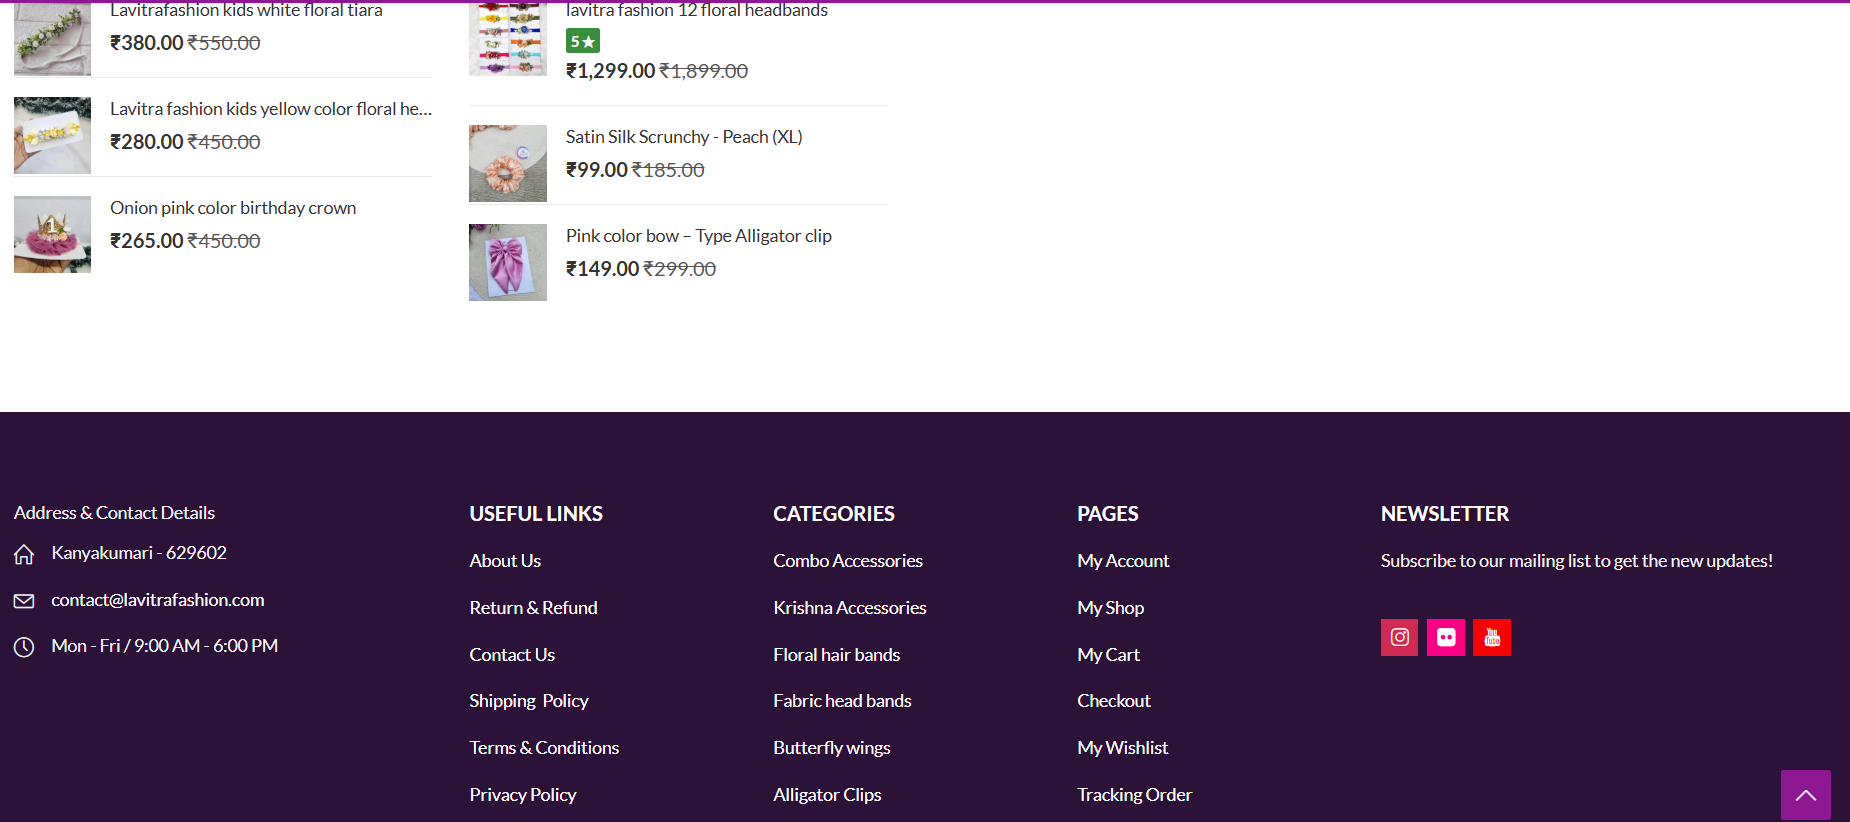Open the My Wishlist page

point(1122,748)
